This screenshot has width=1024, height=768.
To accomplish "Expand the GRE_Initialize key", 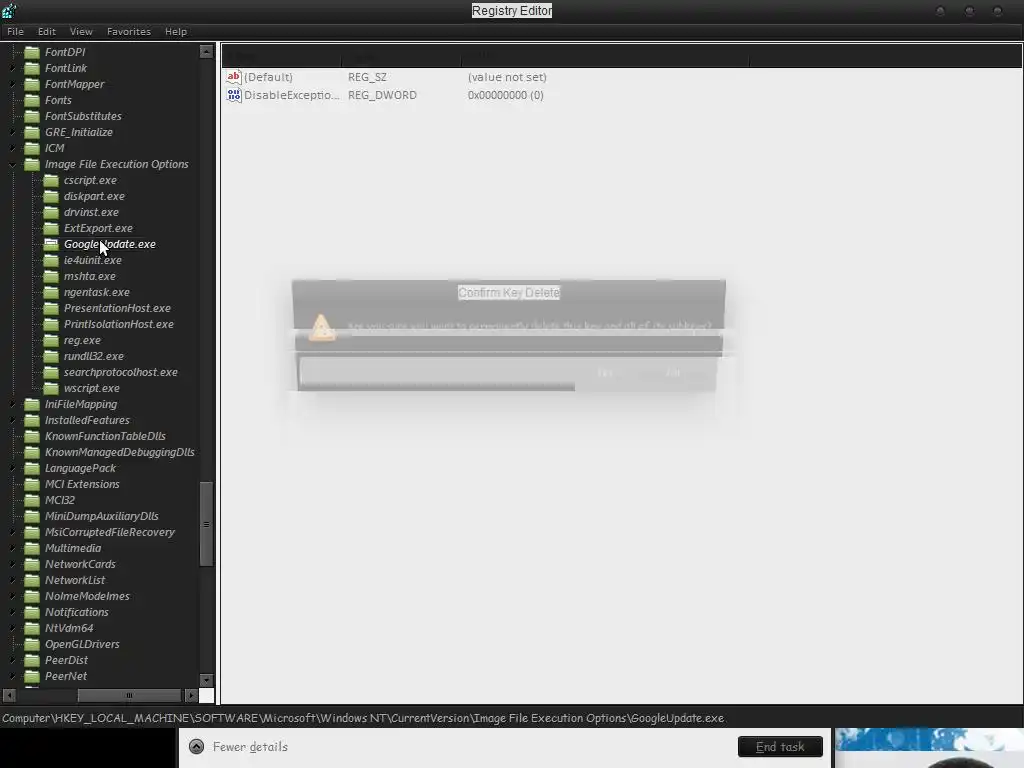I will (12, 132).
